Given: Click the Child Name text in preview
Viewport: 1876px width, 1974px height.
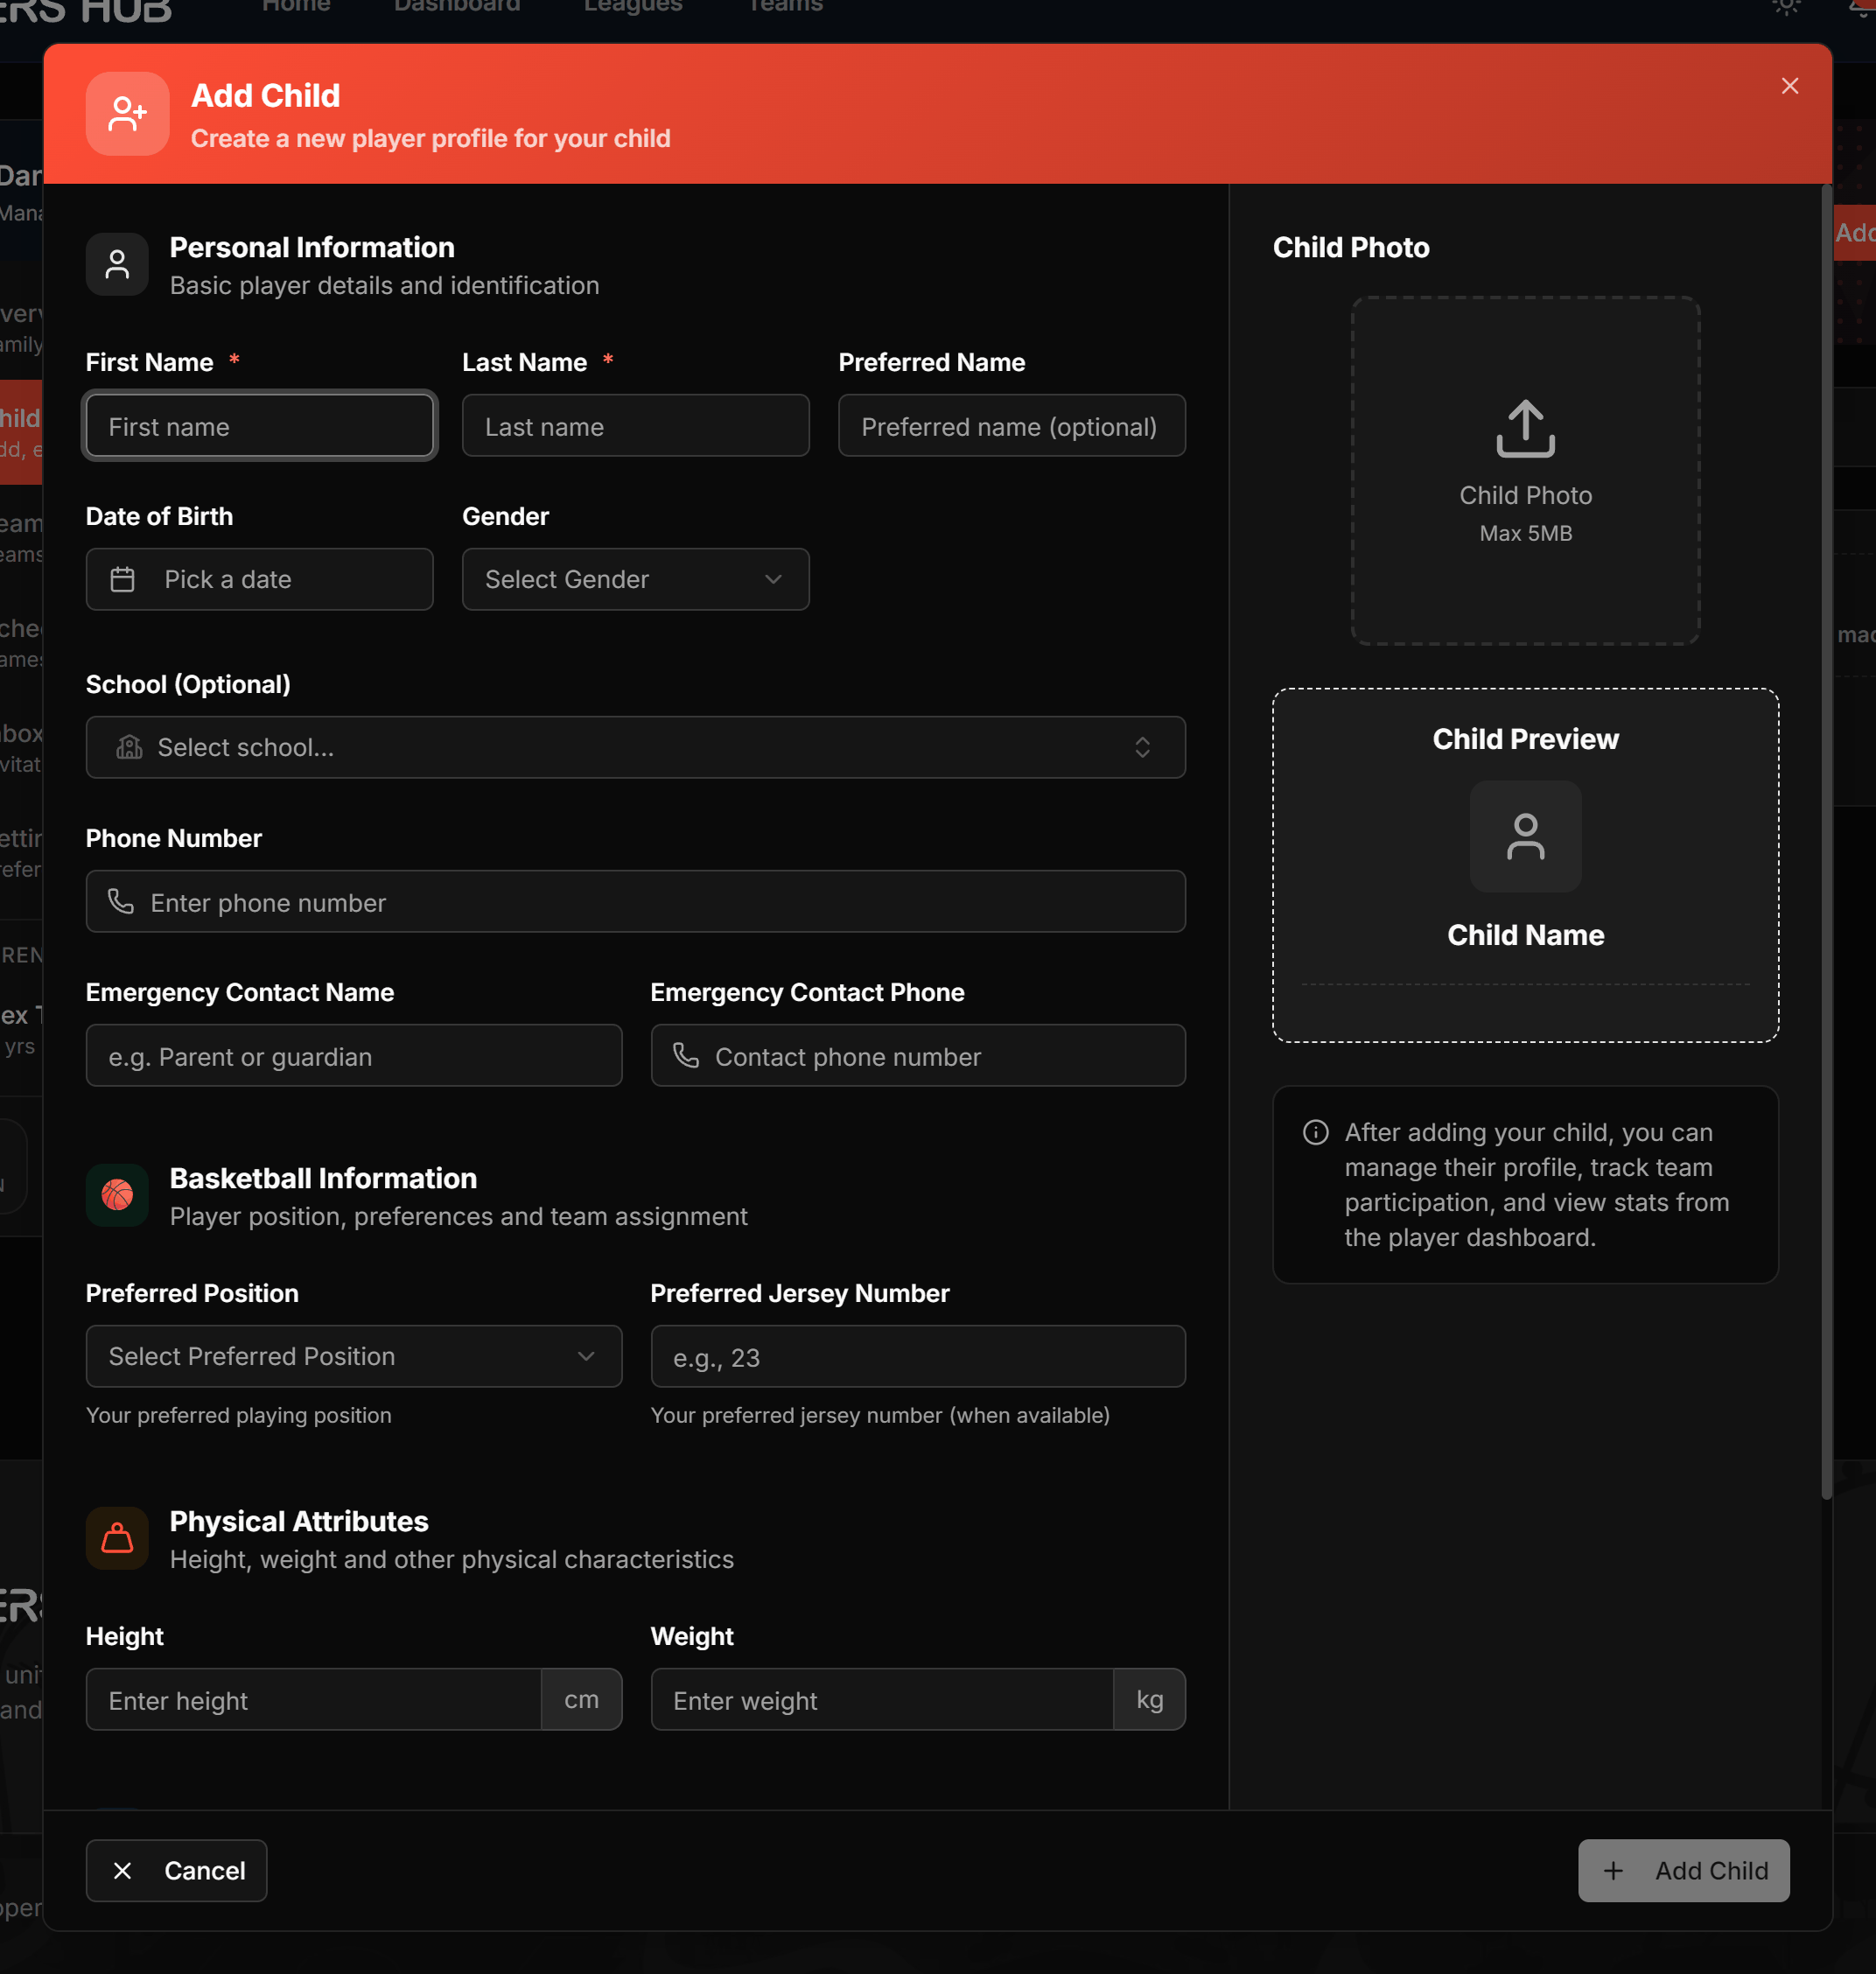Looking at the screenshot, I should pyautogui.click(x=1525, y=935).
